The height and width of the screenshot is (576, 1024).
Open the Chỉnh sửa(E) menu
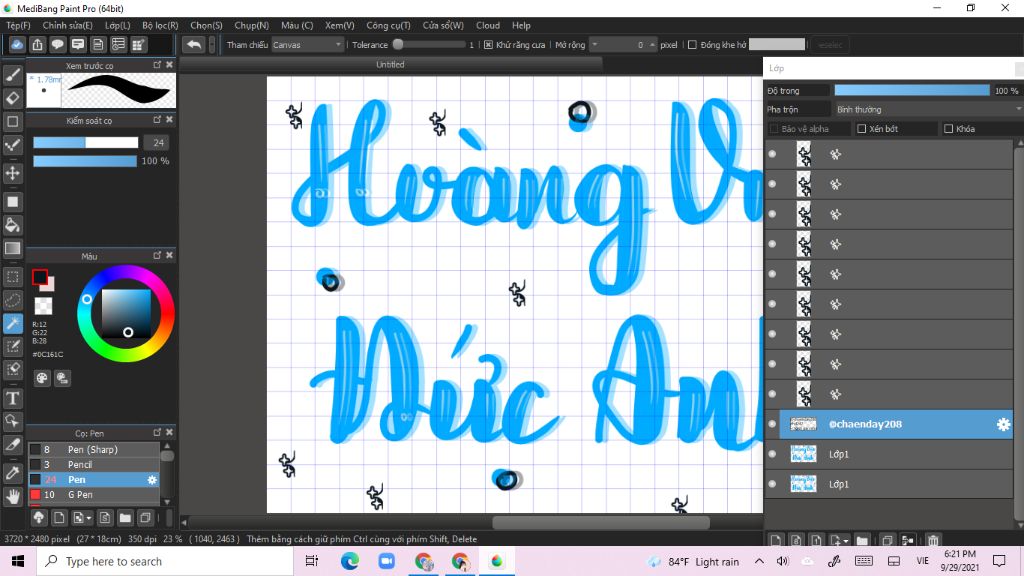[x=67, y=25]
